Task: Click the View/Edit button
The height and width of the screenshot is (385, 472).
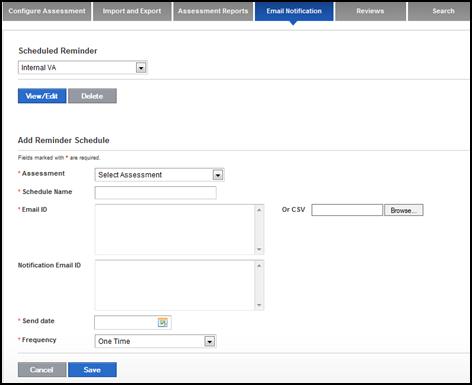Action: [x=42, y=96]
